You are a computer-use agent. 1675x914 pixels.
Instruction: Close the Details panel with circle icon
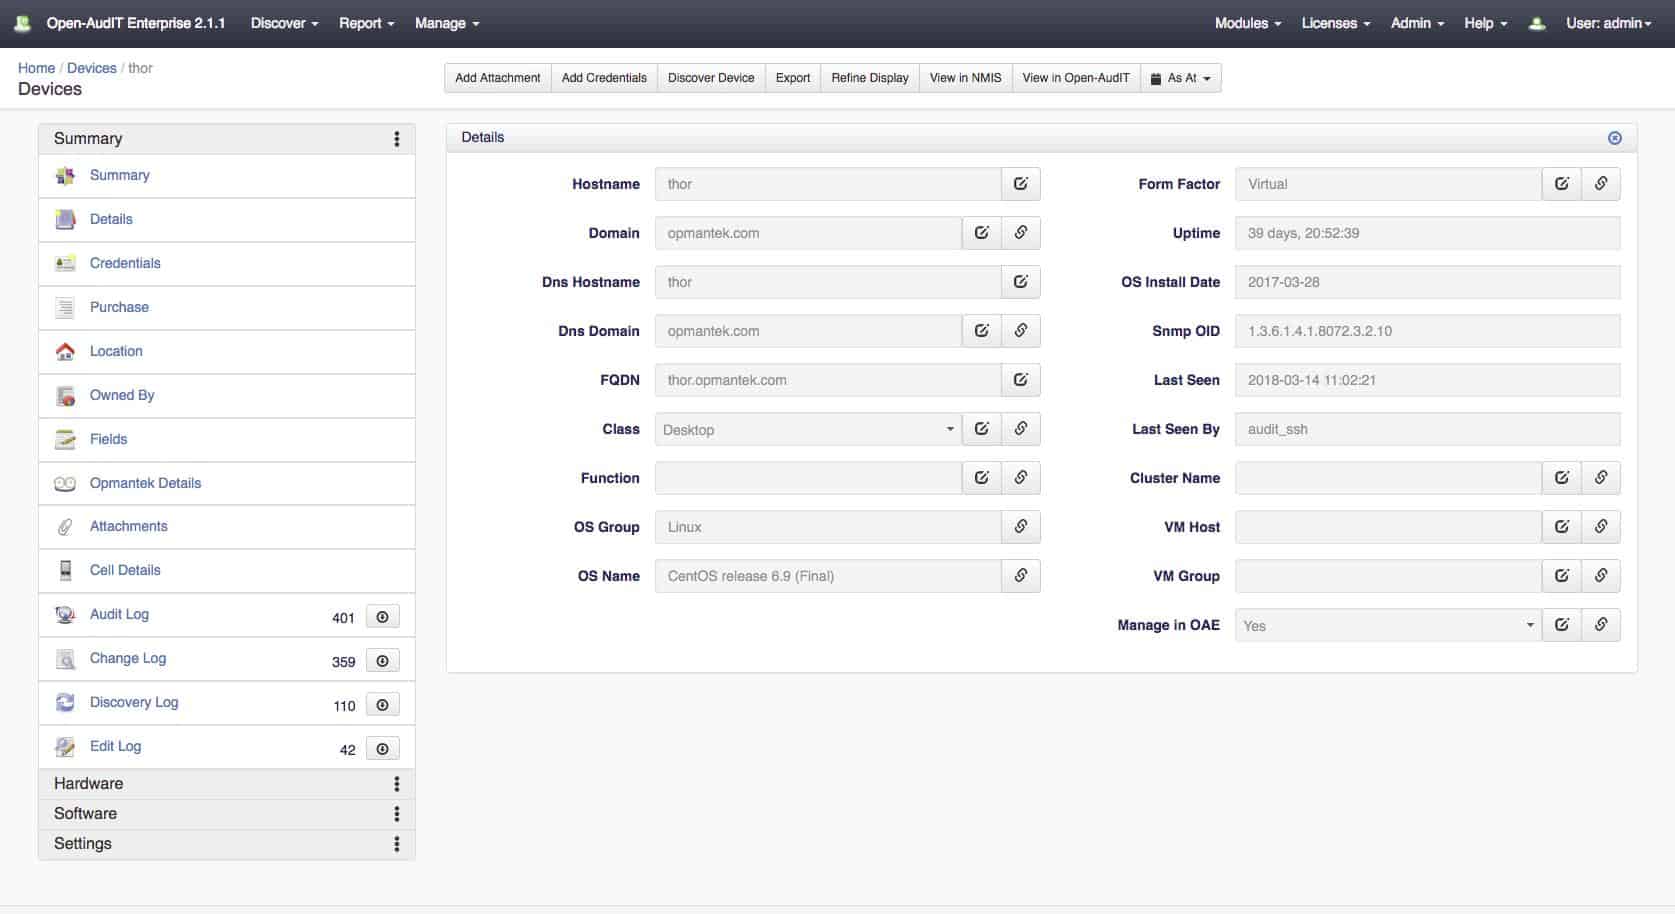click(x=1614, y=138)
